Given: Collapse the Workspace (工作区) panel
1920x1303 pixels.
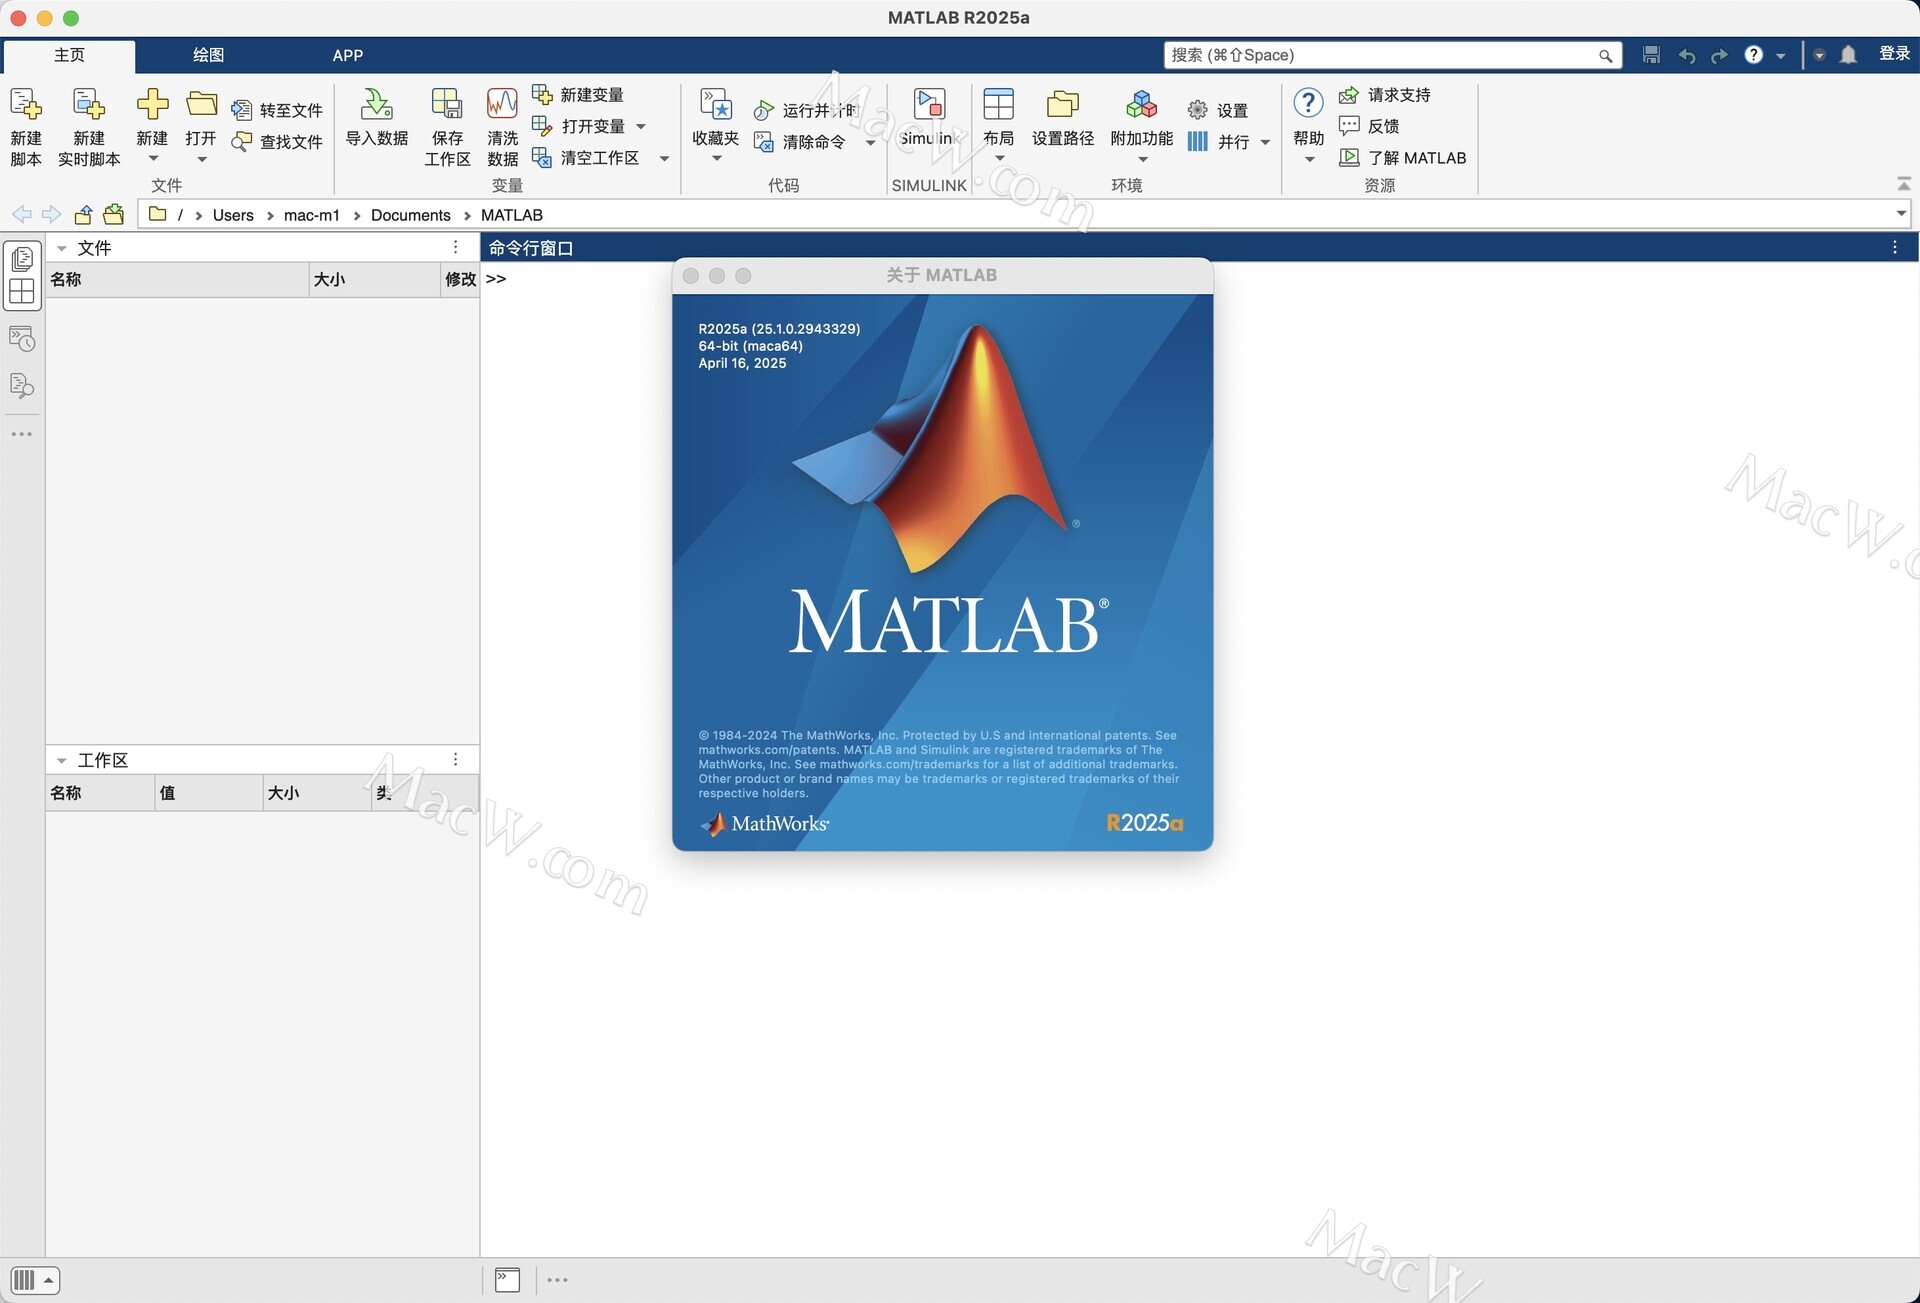Looking at the screenshot, I should 62,761.
